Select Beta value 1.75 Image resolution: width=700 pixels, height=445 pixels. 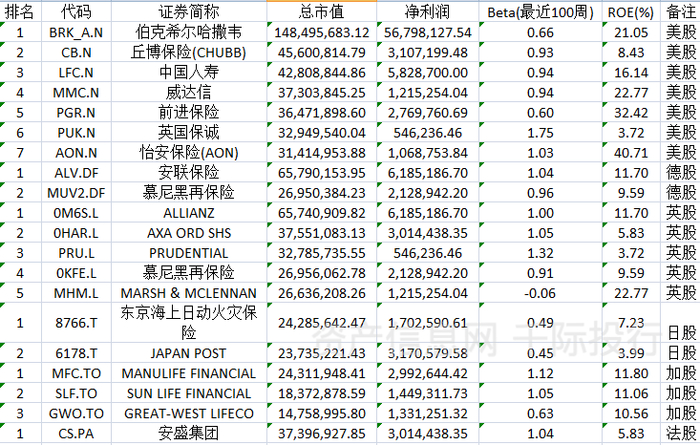540,133
